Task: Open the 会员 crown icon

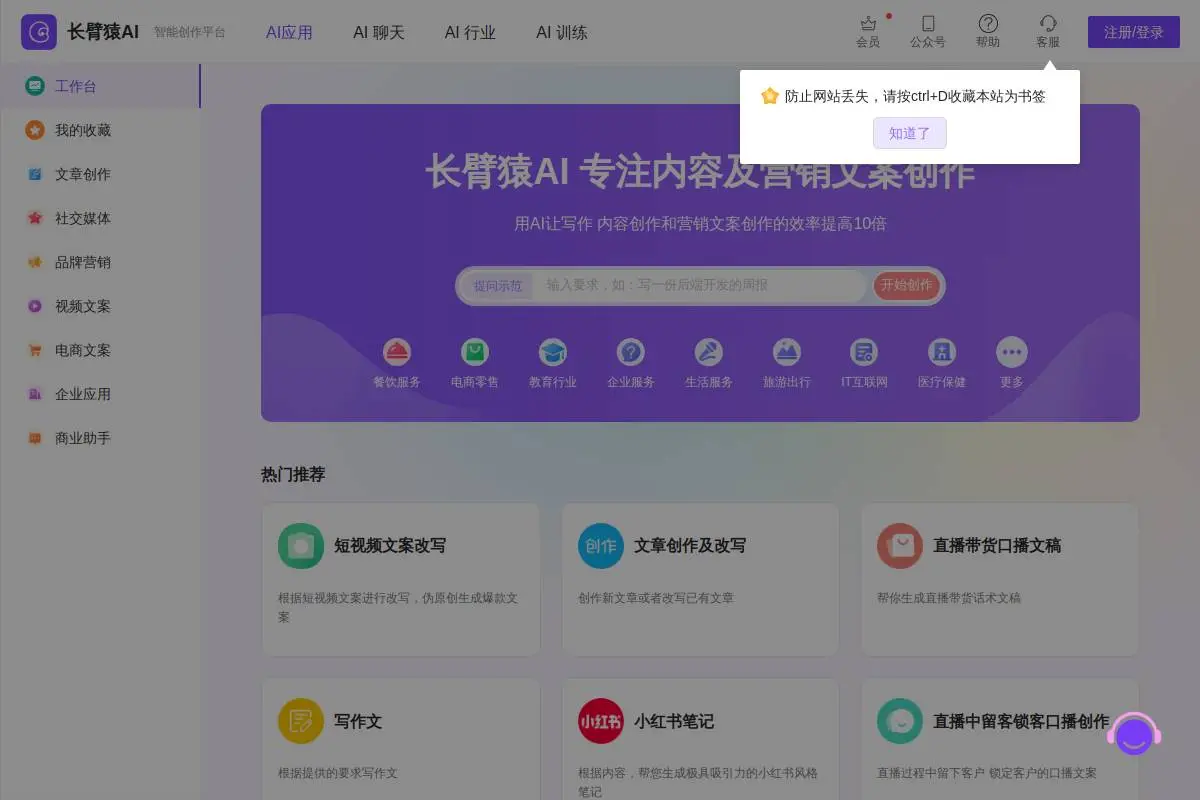Action: pos(868,23)
